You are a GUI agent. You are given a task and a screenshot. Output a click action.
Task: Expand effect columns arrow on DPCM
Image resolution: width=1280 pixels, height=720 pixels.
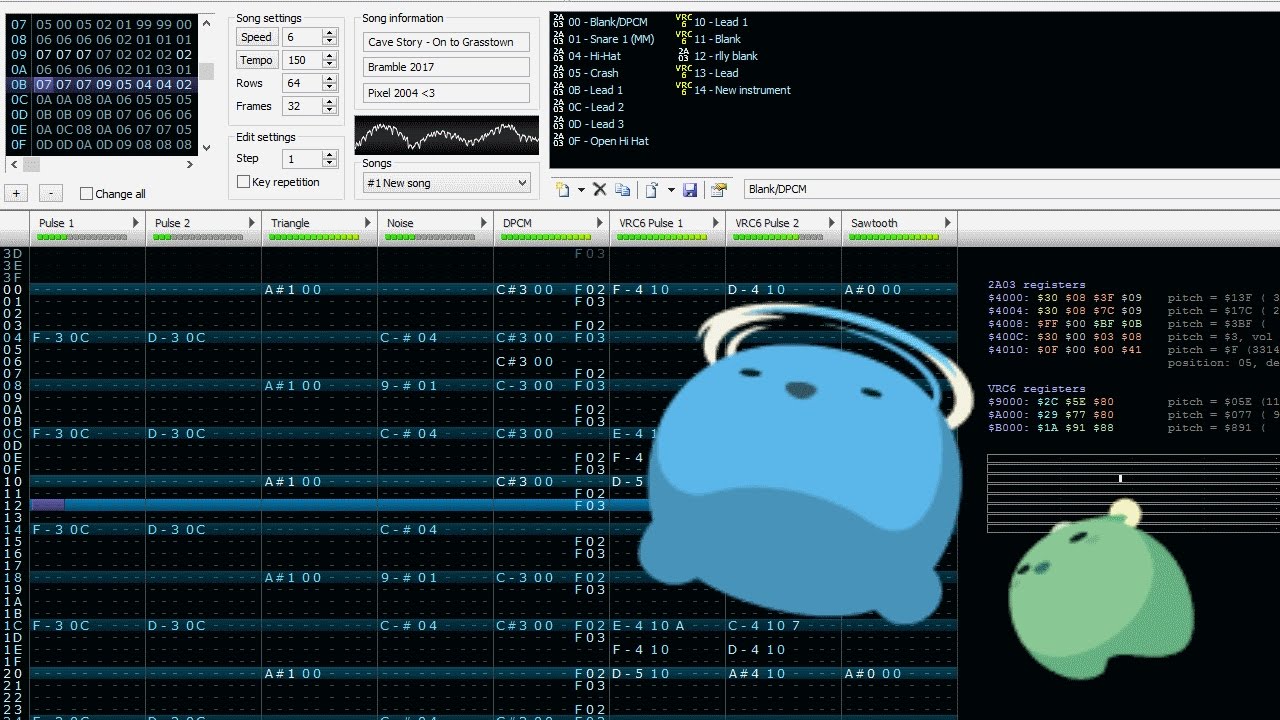point(600,223)
